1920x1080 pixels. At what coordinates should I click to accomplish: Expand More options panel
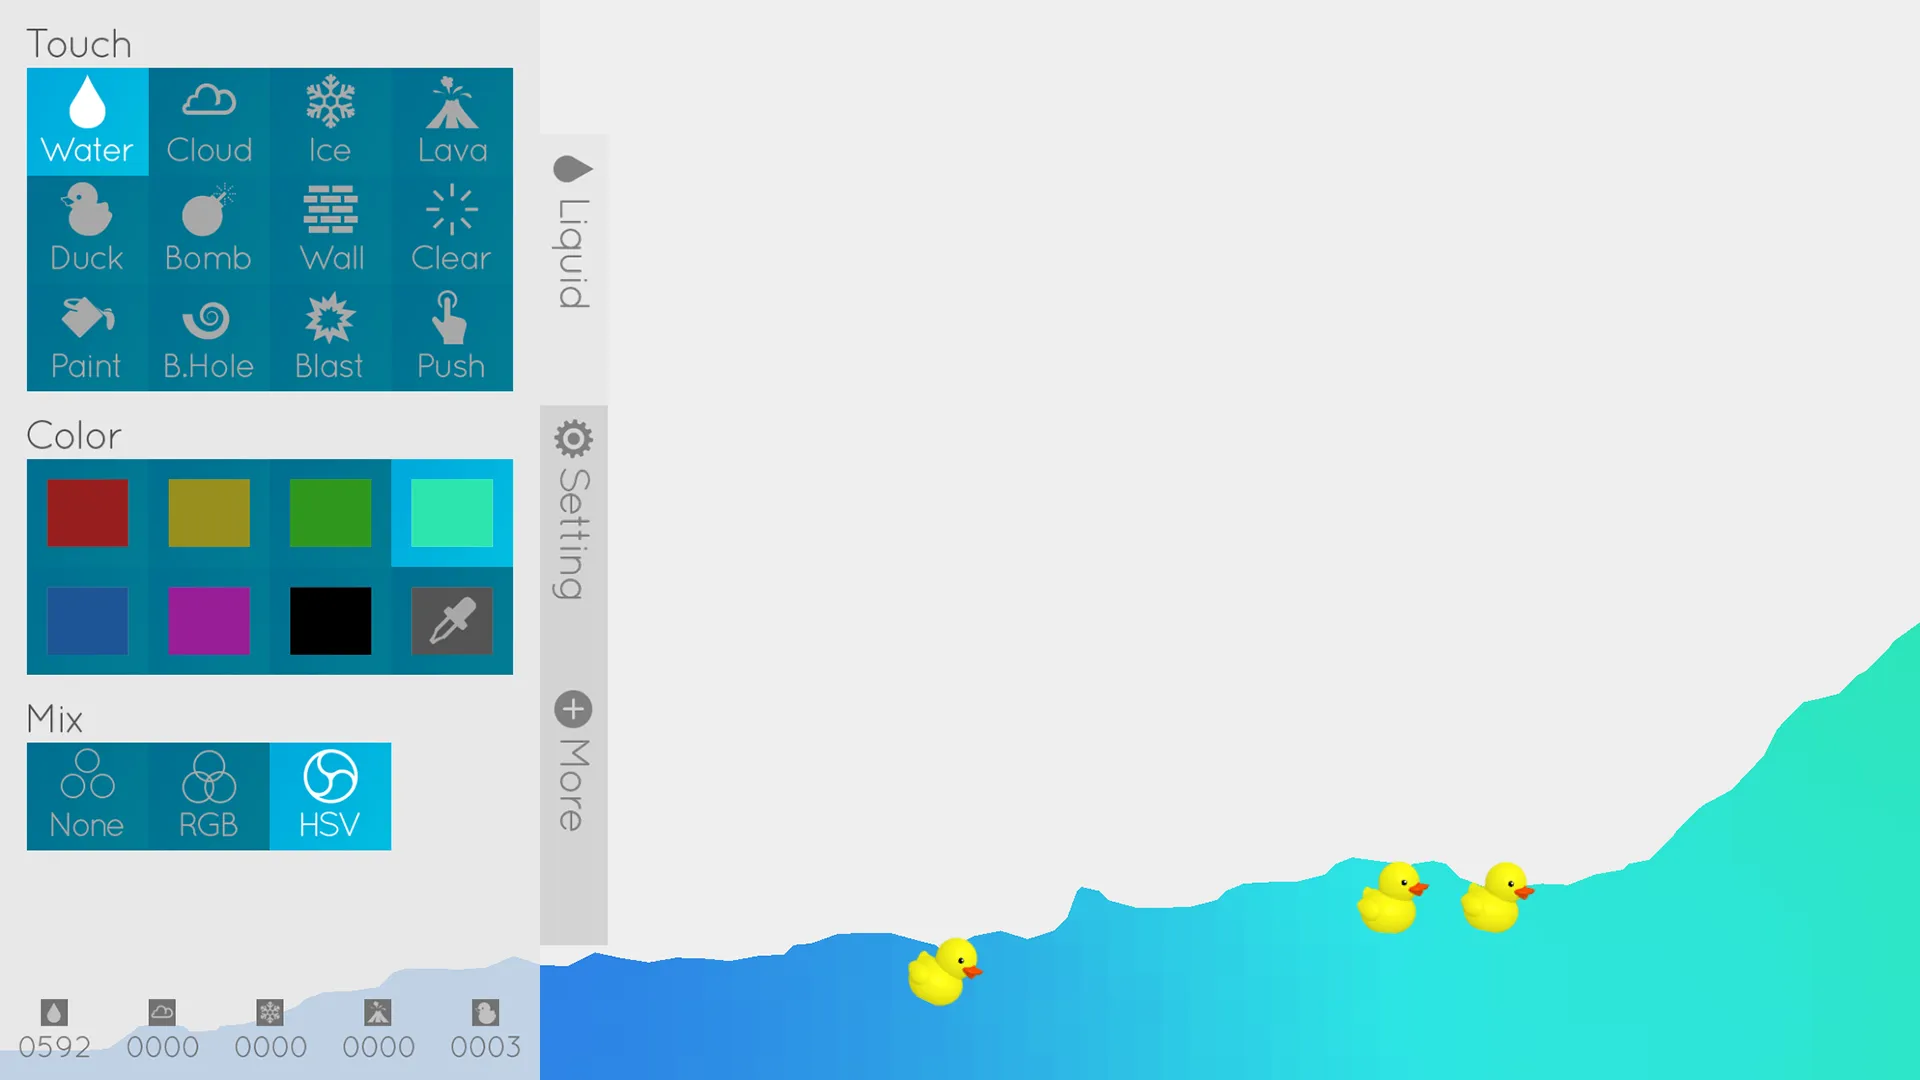(572, 709)
